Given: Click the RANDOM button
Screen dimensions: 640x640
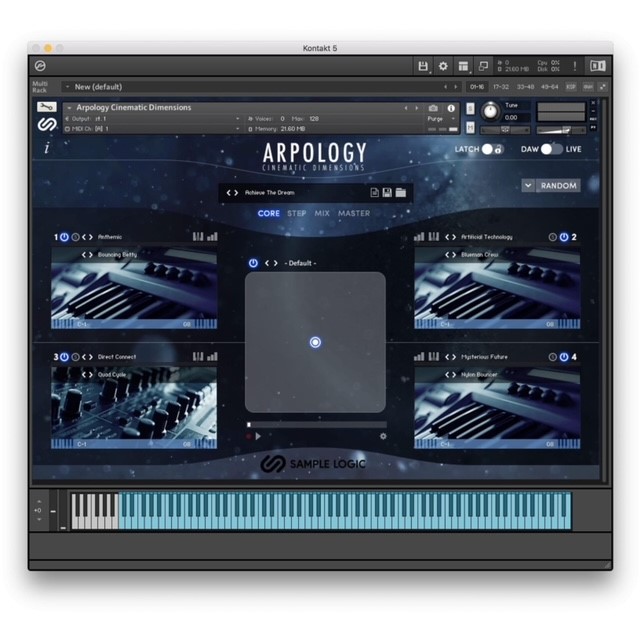Looking at the screenshot, I should coord(558,185).
